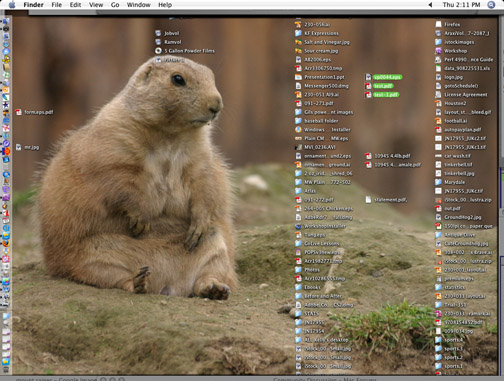Select the Marydale folder

438,182
